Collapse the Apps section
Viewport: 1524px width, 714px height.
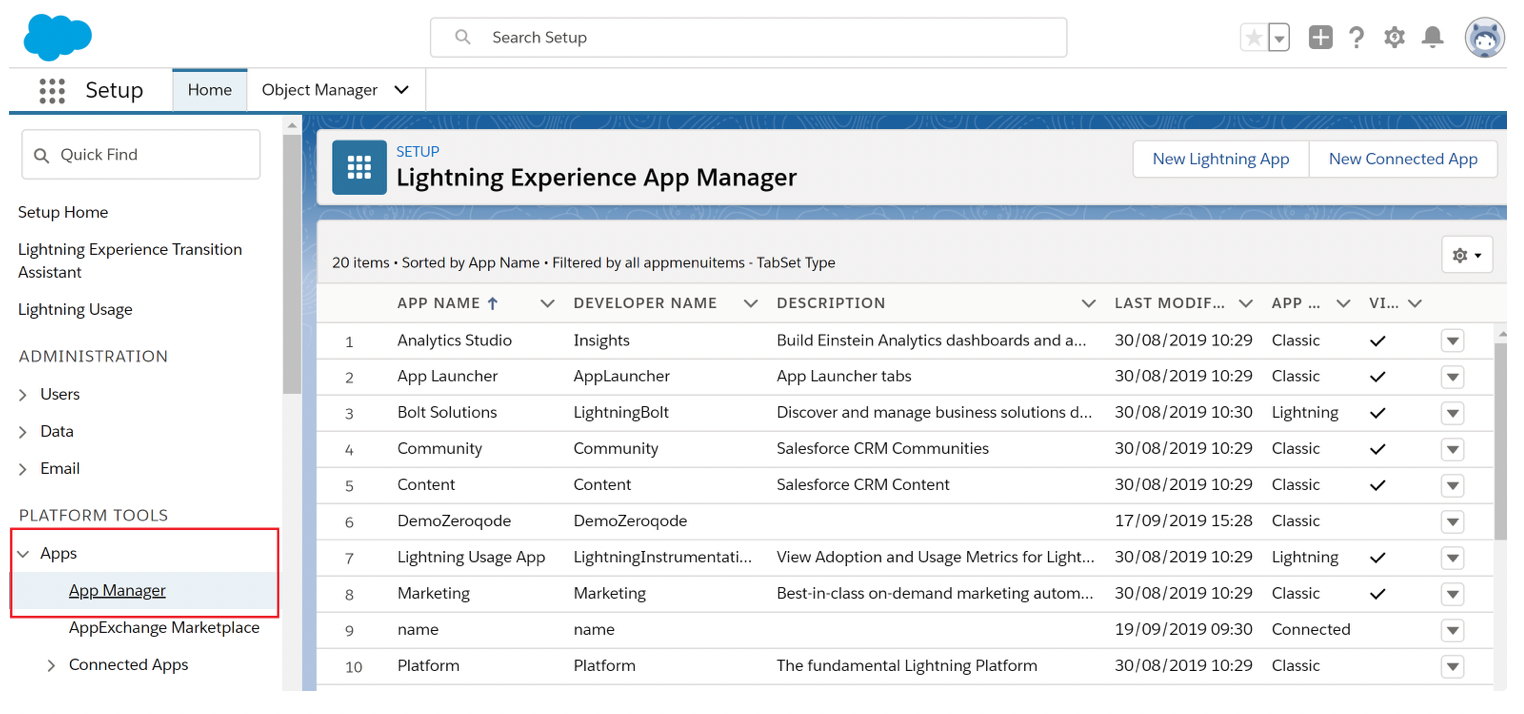pos(23,554)
